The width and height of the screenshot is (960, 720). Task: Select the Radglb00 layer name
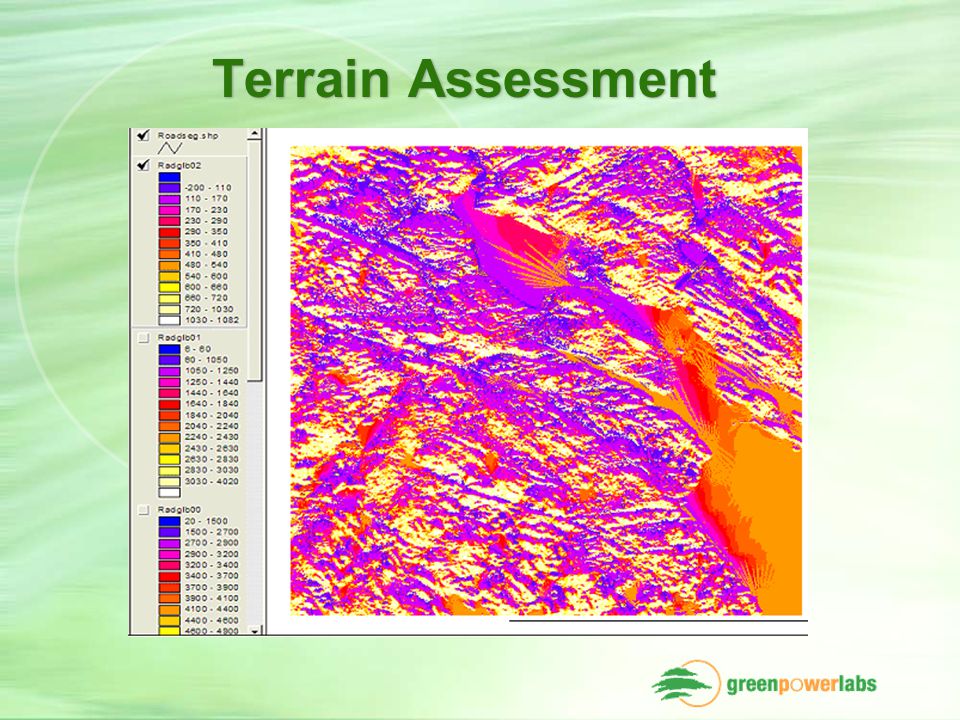coord(179,509)
